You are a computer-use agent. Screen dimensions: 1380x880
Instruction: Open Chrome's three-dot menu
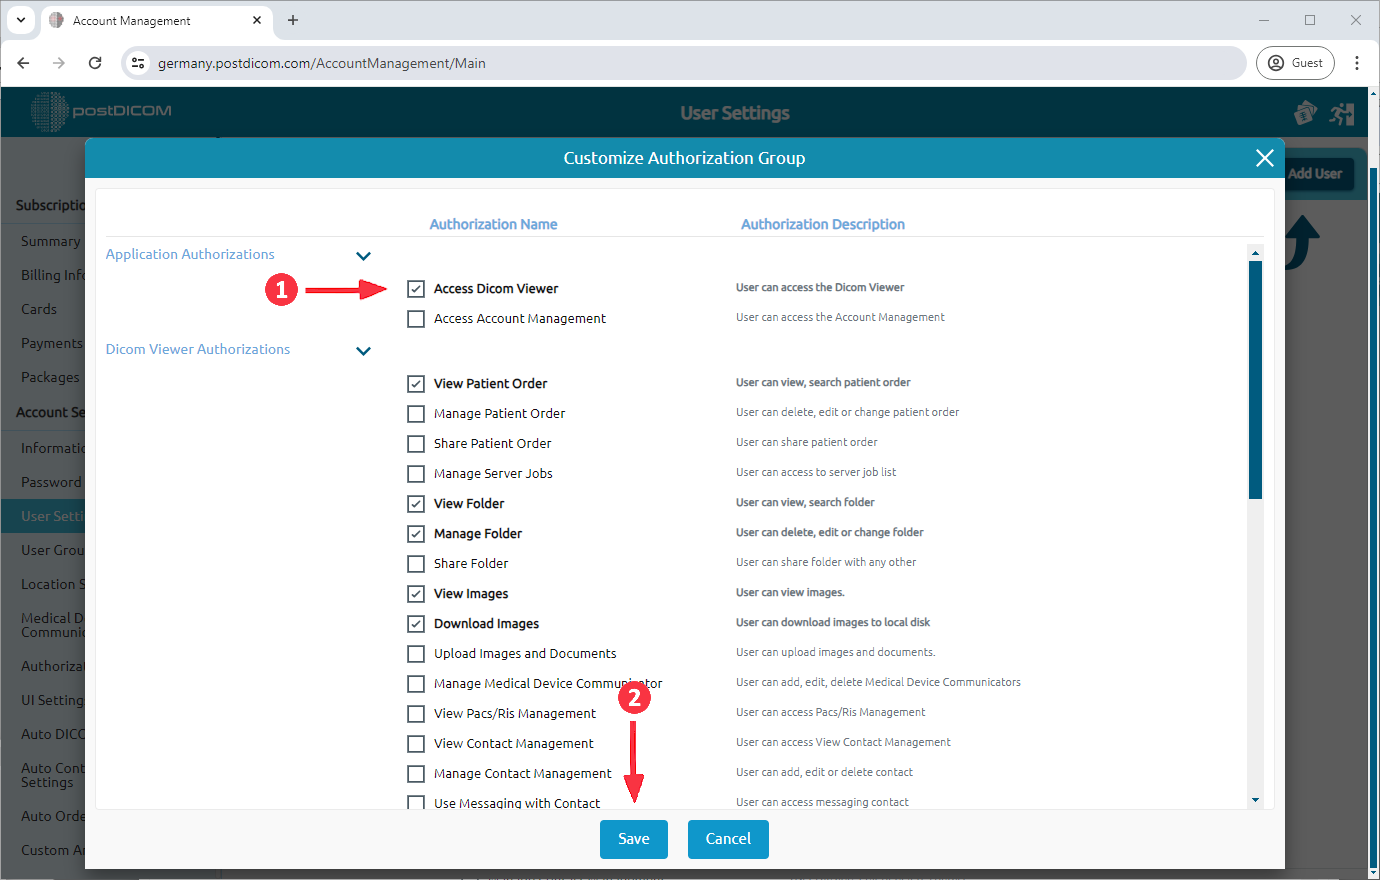(1357, 62)
